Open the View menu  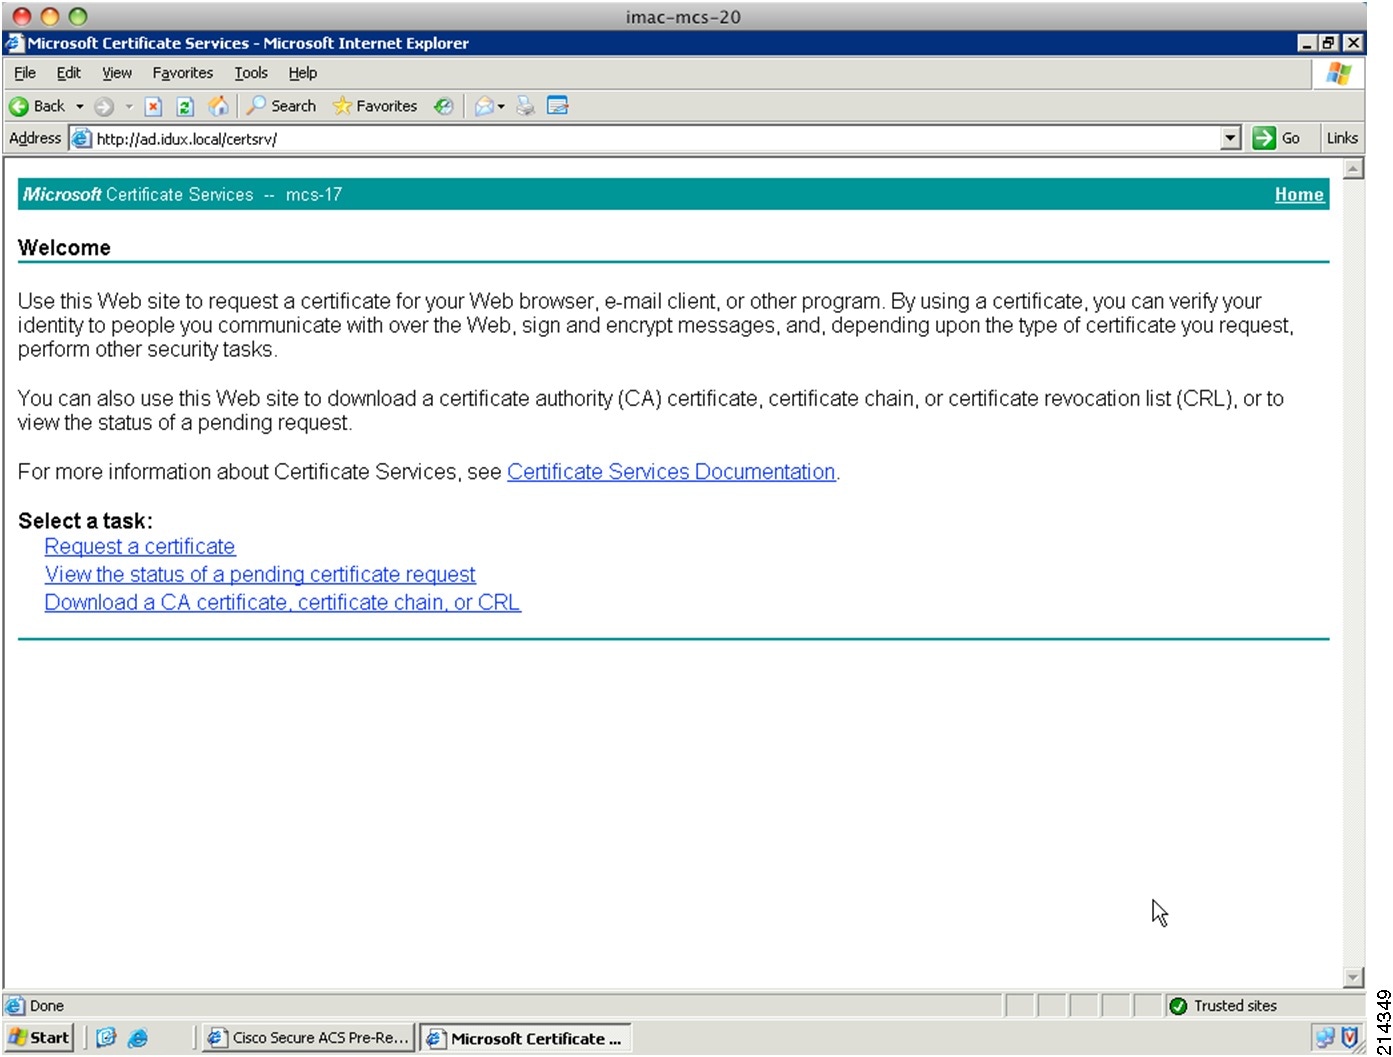click(117, 73)
